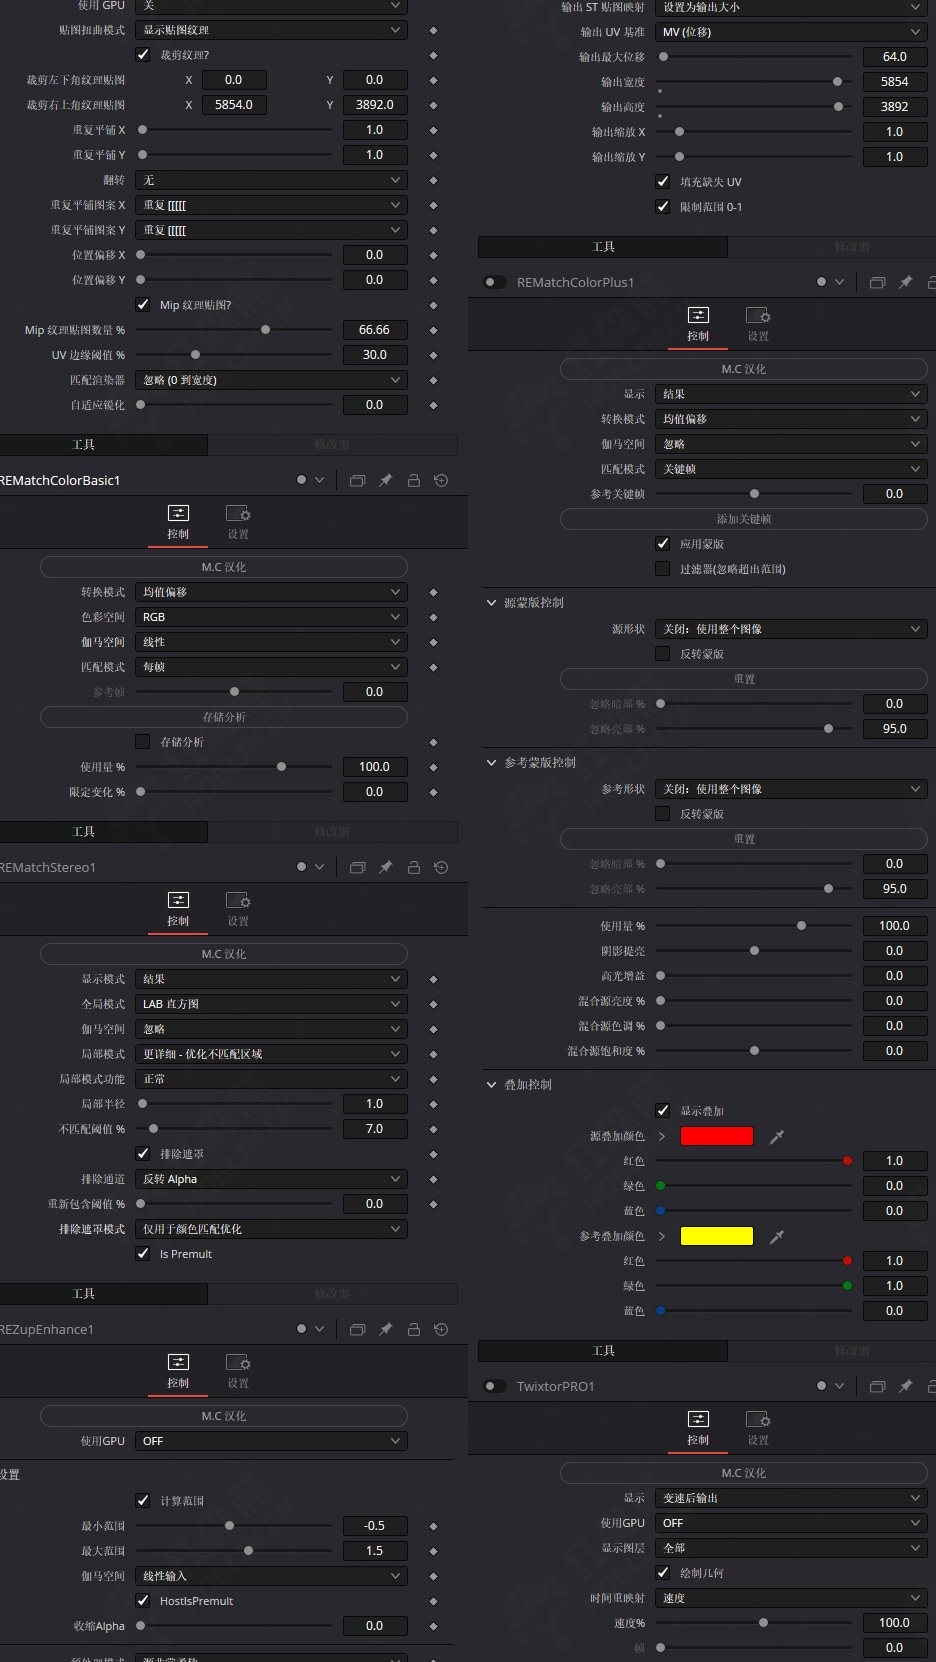Open the 排除通道 反转 Alpha dropdown
Viewport: 936px width, 1662px height.
pos(271,1179)
